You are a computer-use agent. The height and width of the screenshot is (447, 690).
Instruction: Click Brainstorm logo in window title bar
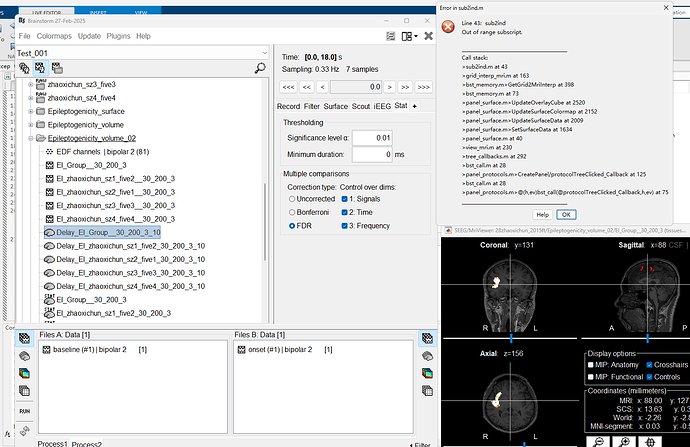[22, 21]
